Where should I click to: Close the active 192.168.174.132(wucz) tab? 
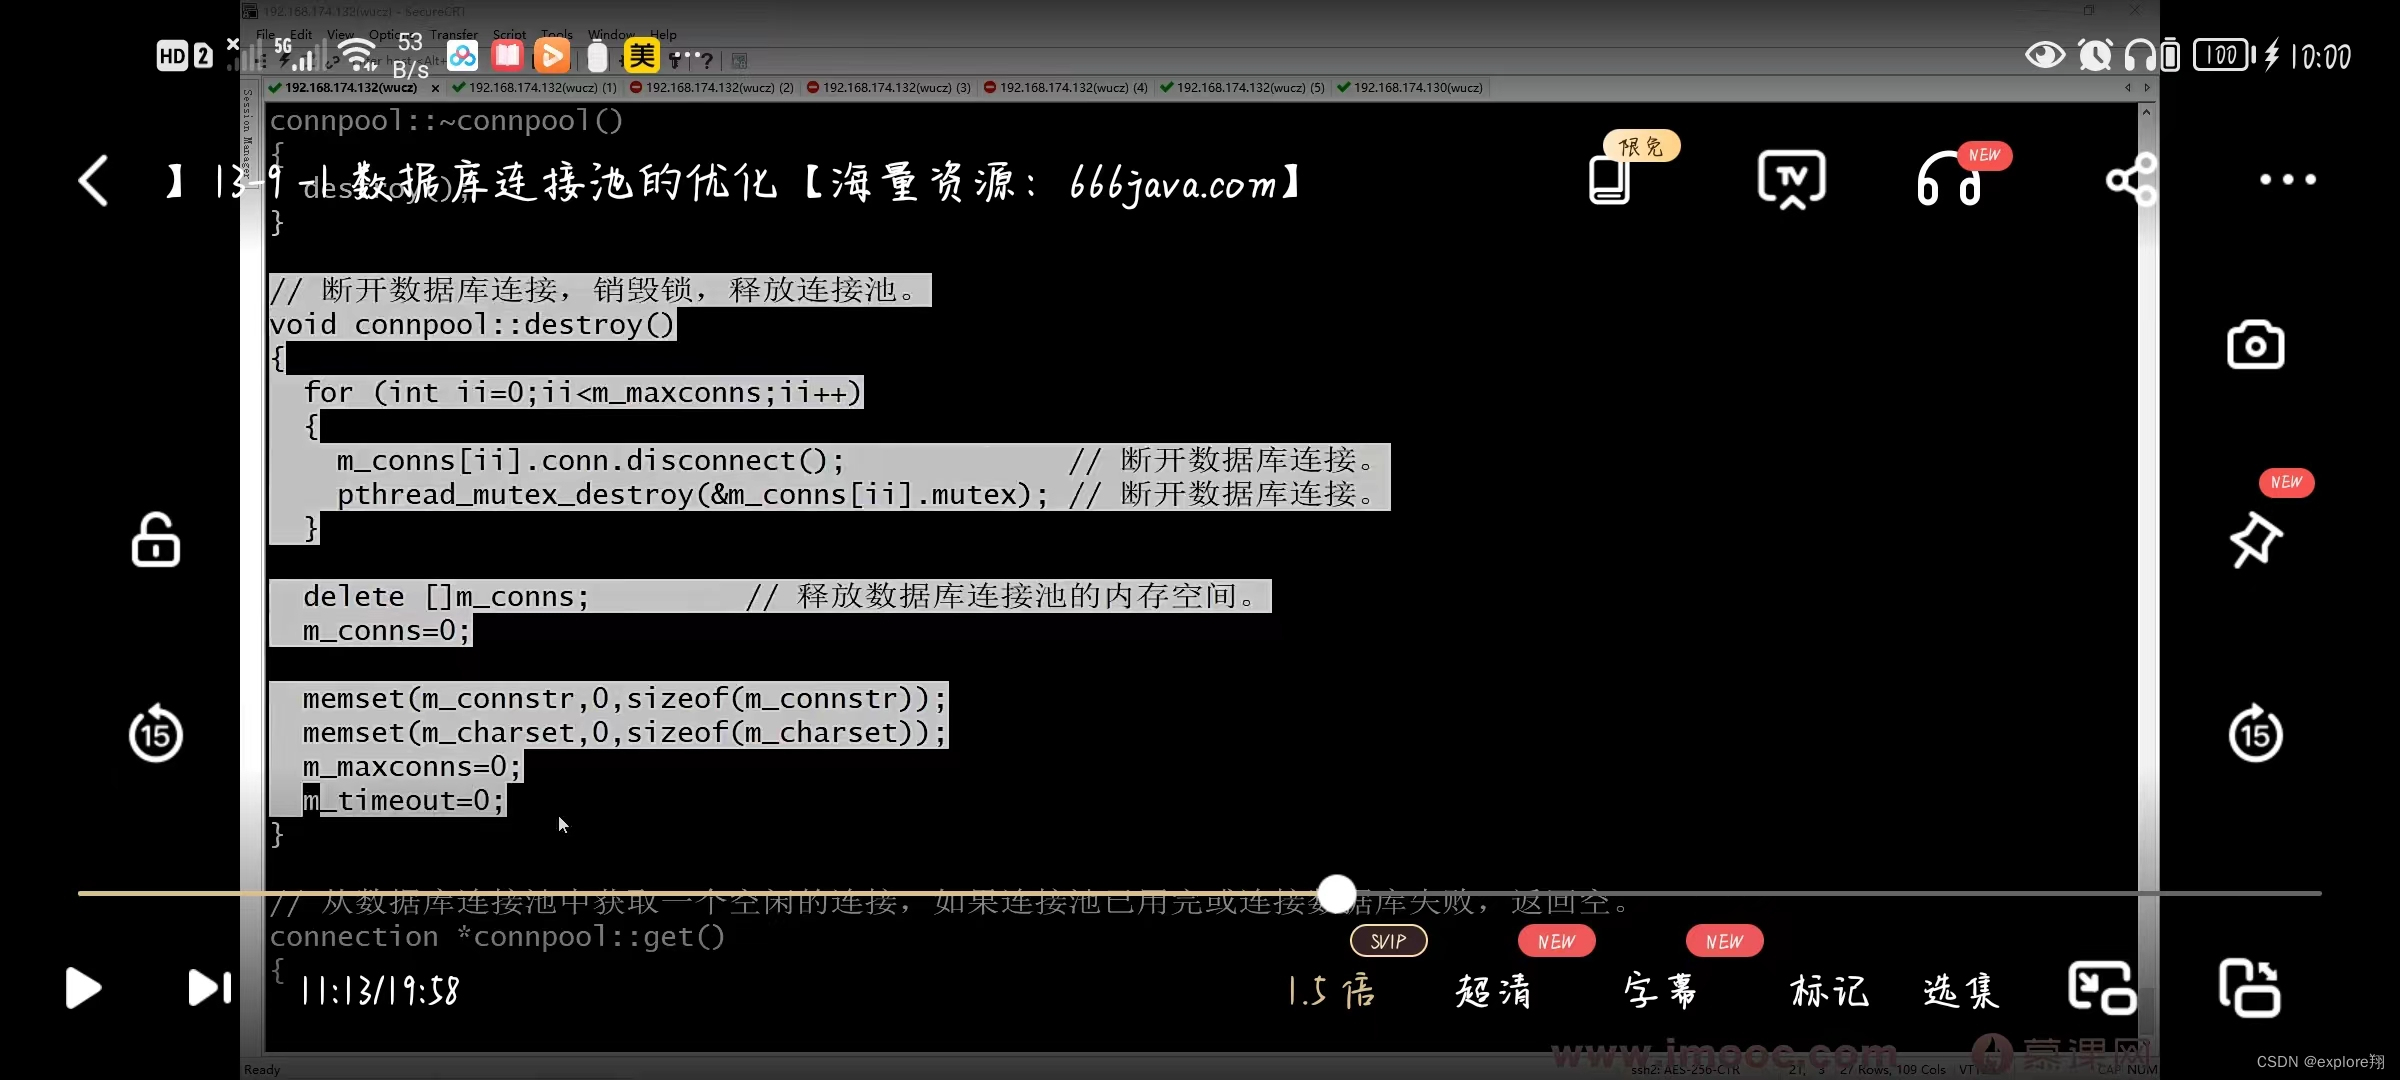pyautogui.click(x=435, y=88)
